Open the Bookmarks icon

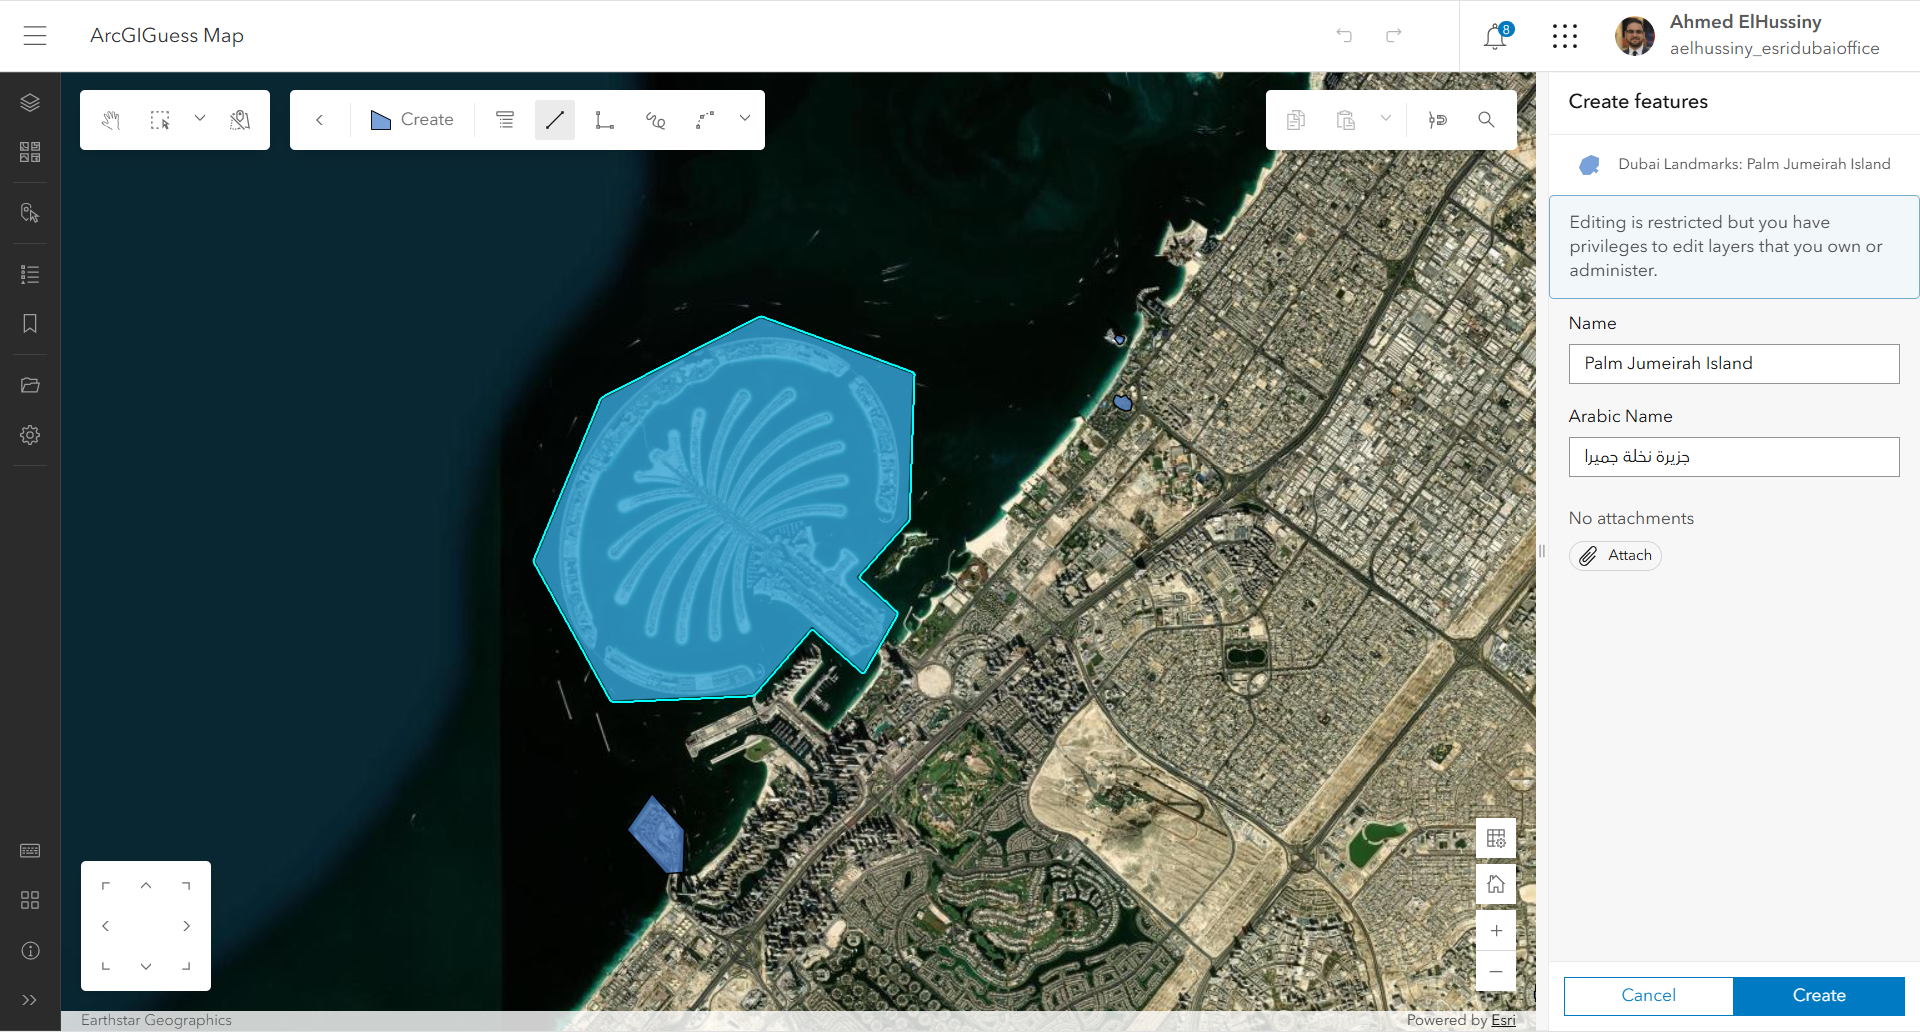click(30, 324)
